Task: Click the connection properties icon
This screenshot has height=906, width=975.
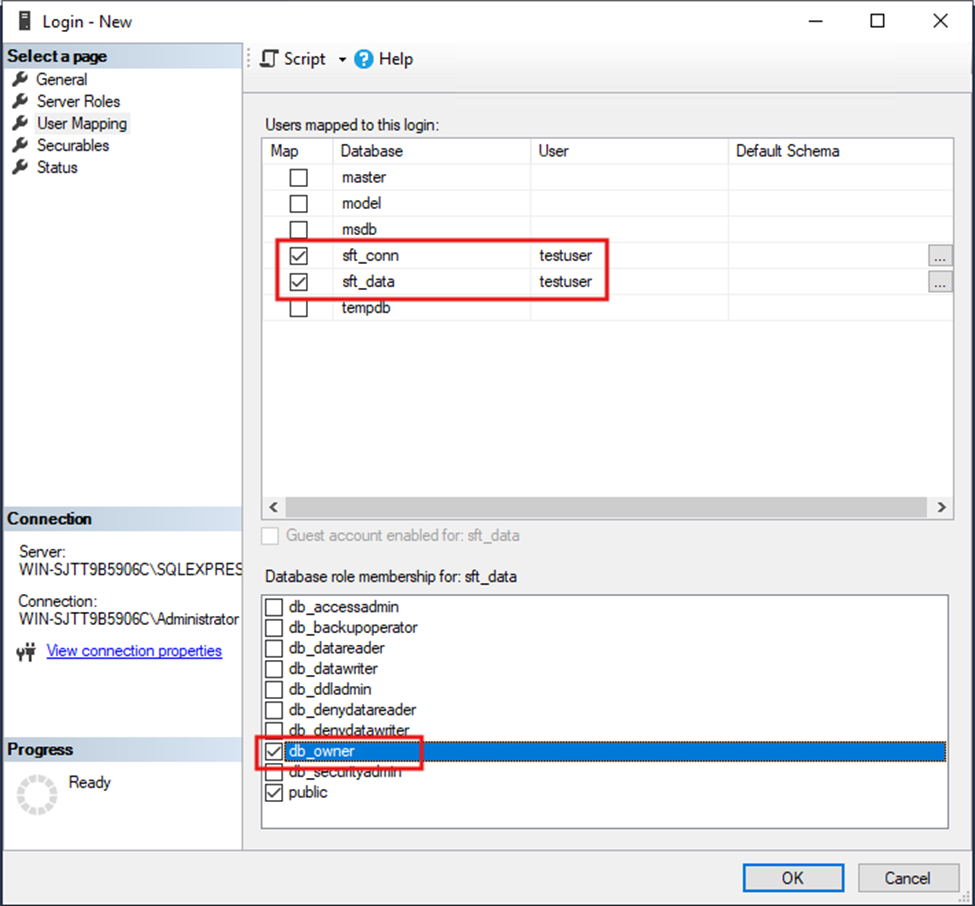Action: click(27, 652)
